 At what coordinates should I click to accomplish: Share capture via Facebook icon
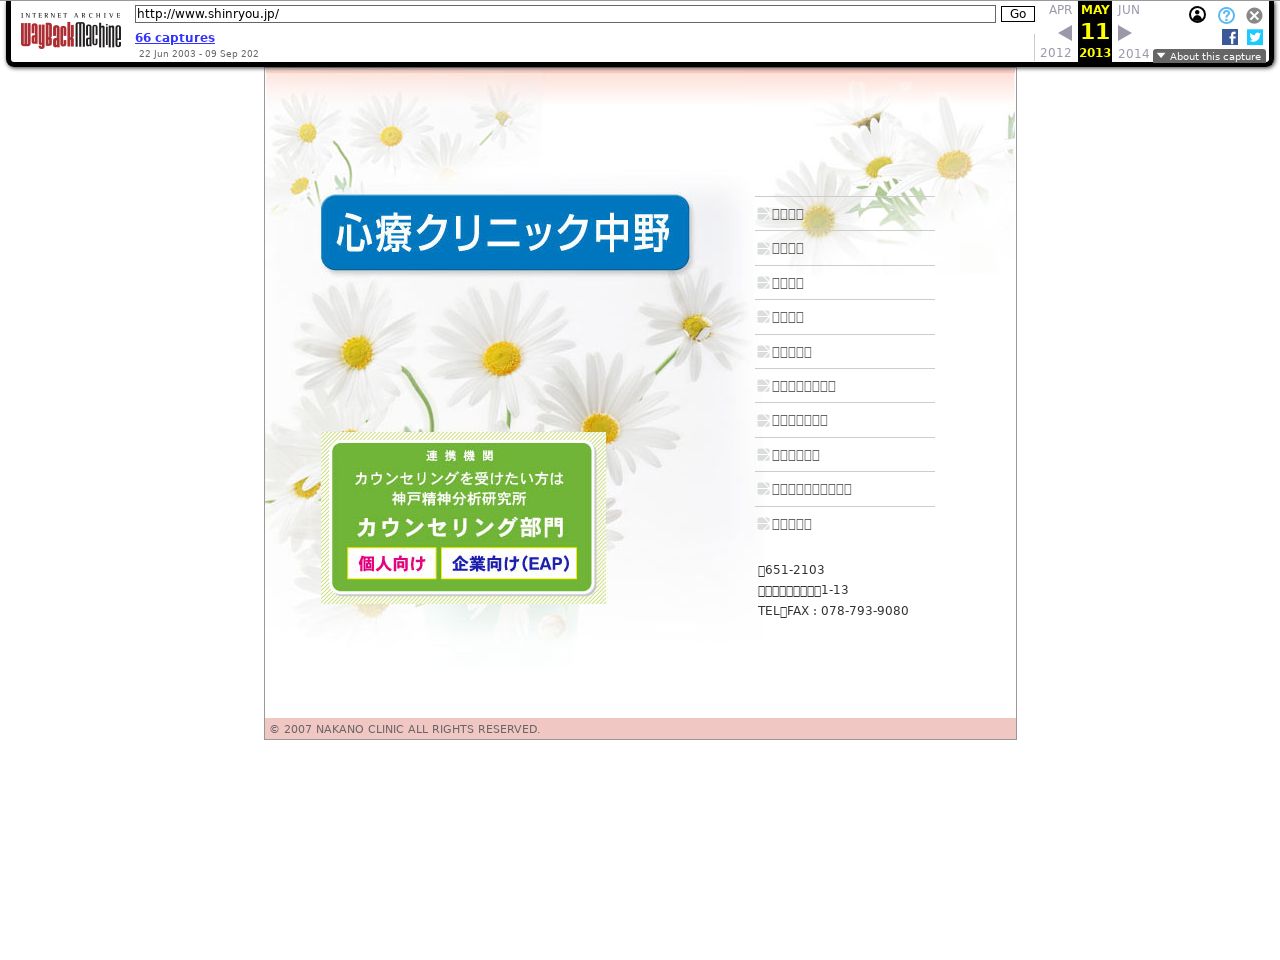tap(1230, 37)
